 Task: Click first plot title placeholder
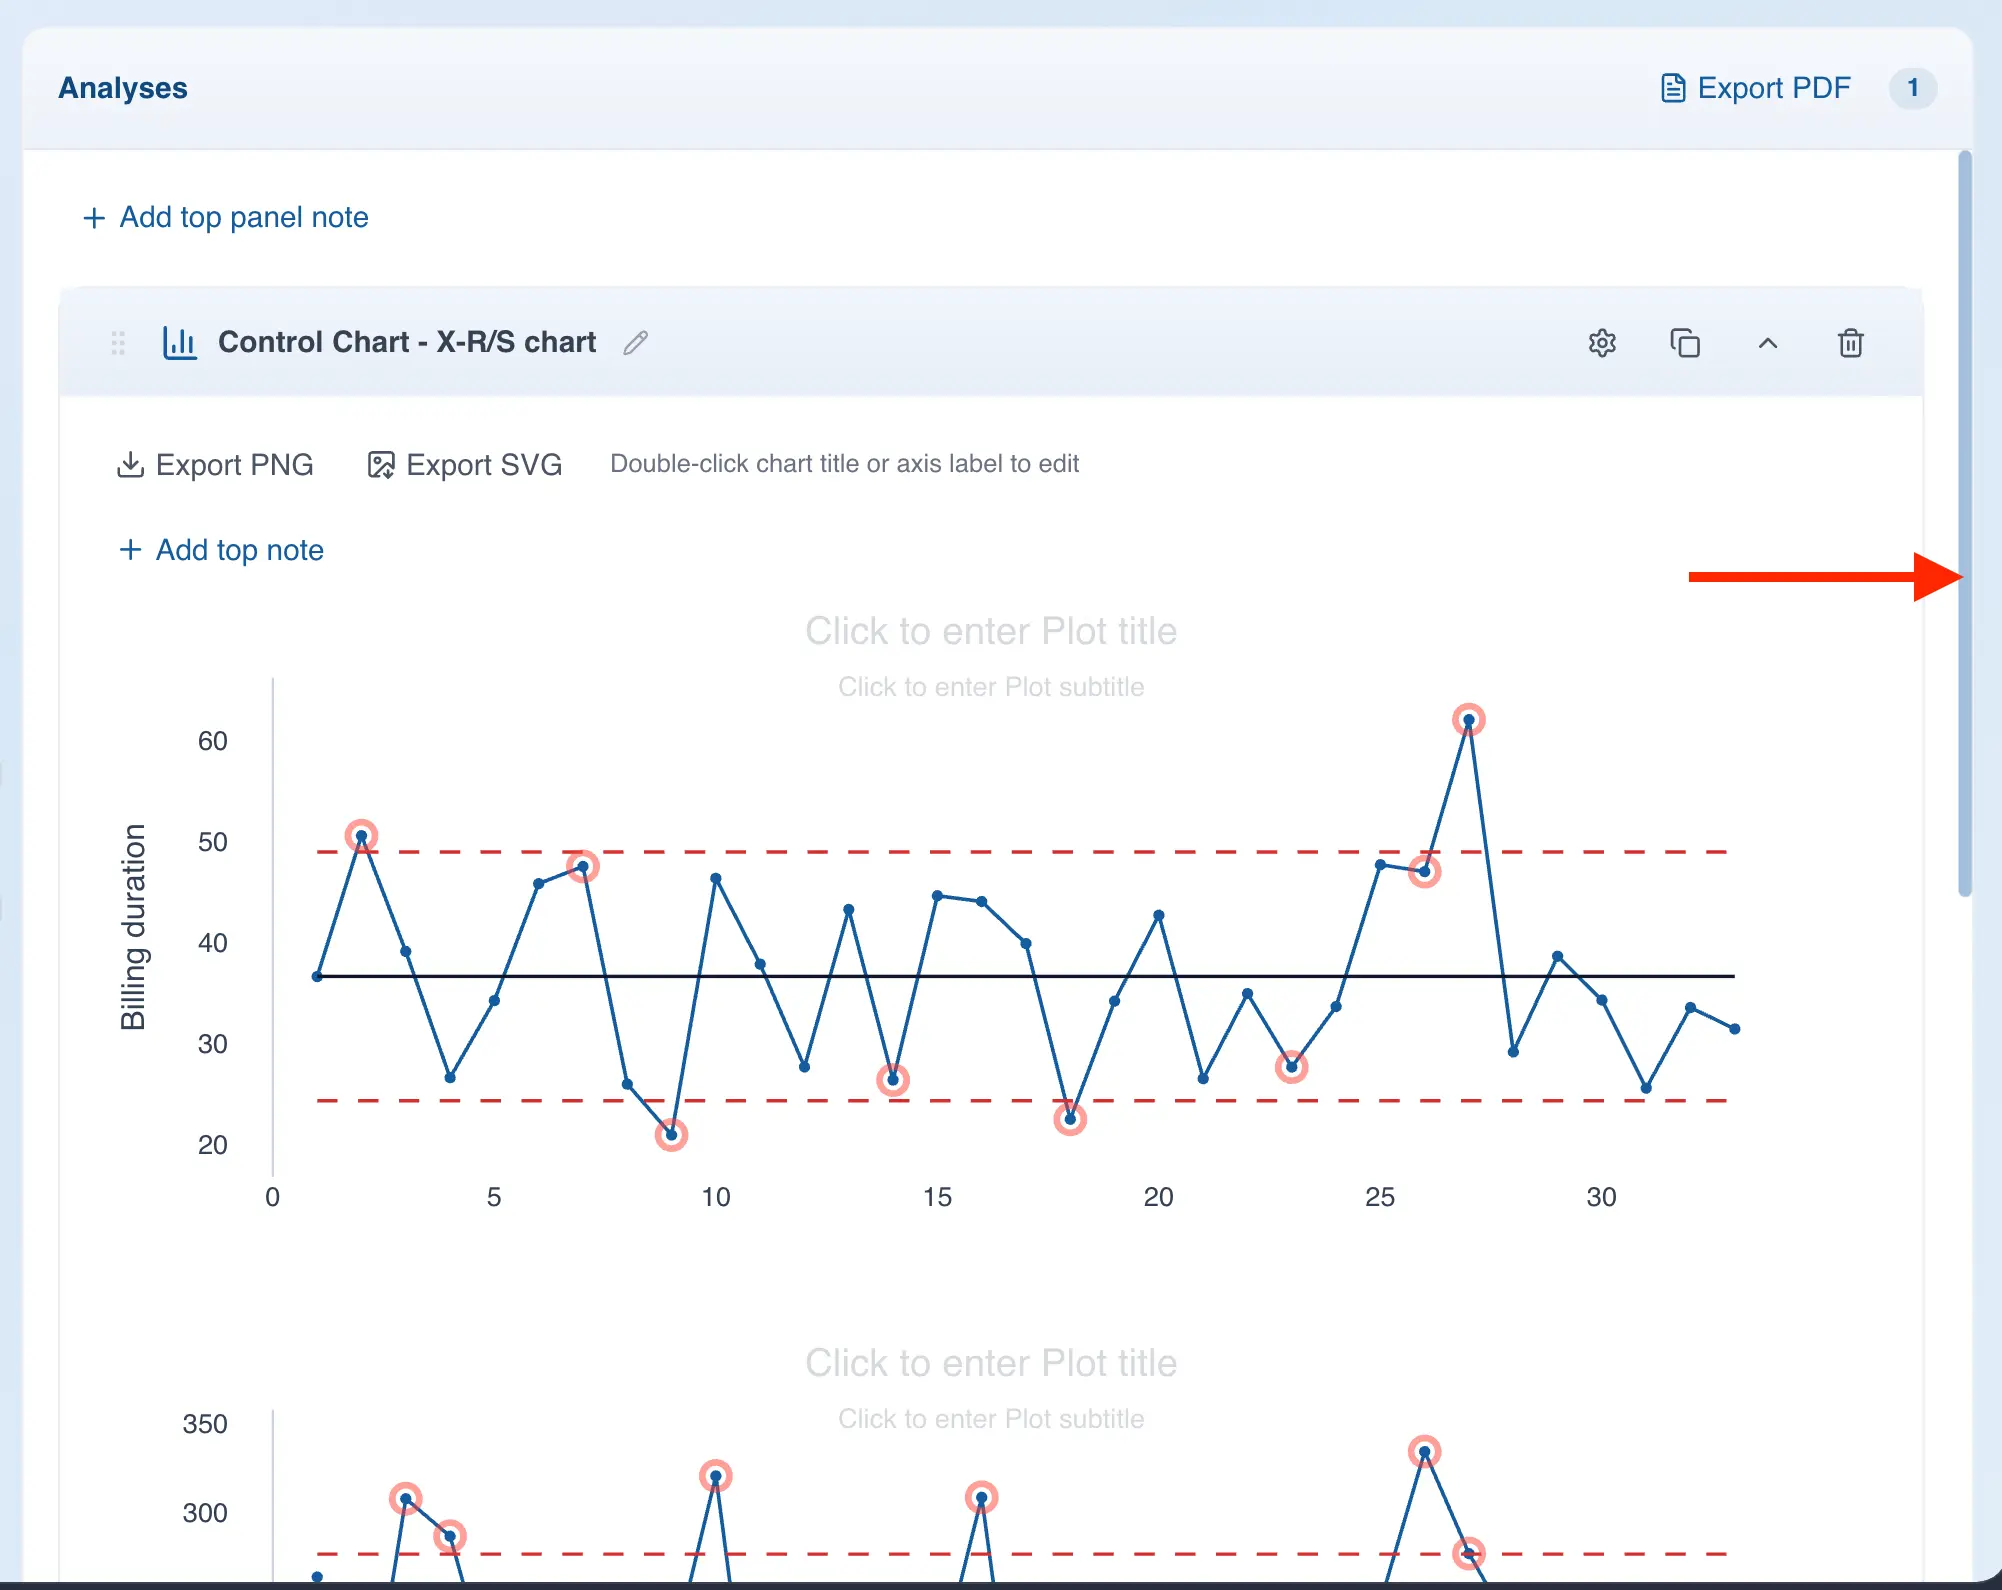(x=990, y=631)
